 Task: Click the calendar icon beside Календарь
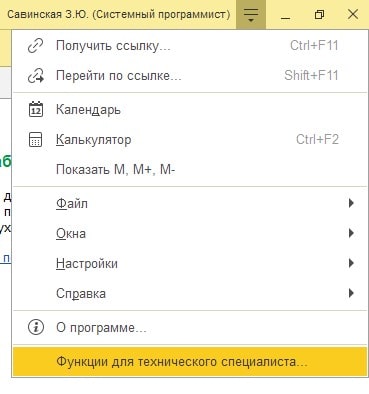pyautogui.click(x=36, y=109)
